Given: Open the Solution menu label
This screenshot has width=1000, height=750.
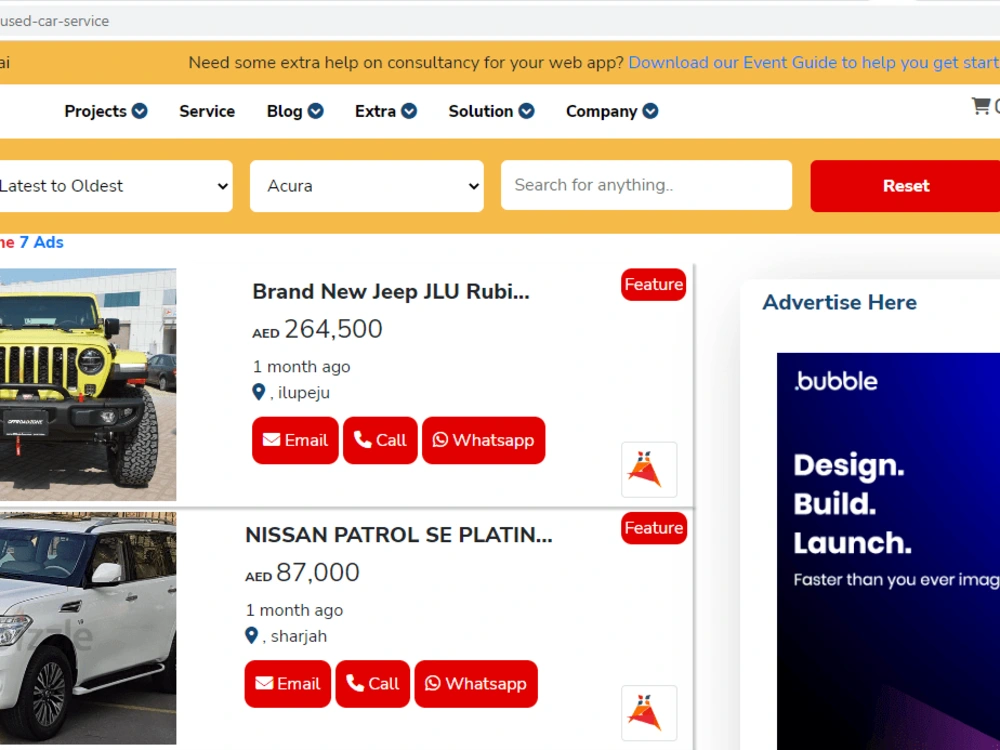Looking at the screenshot, I should tap(480, 111).
